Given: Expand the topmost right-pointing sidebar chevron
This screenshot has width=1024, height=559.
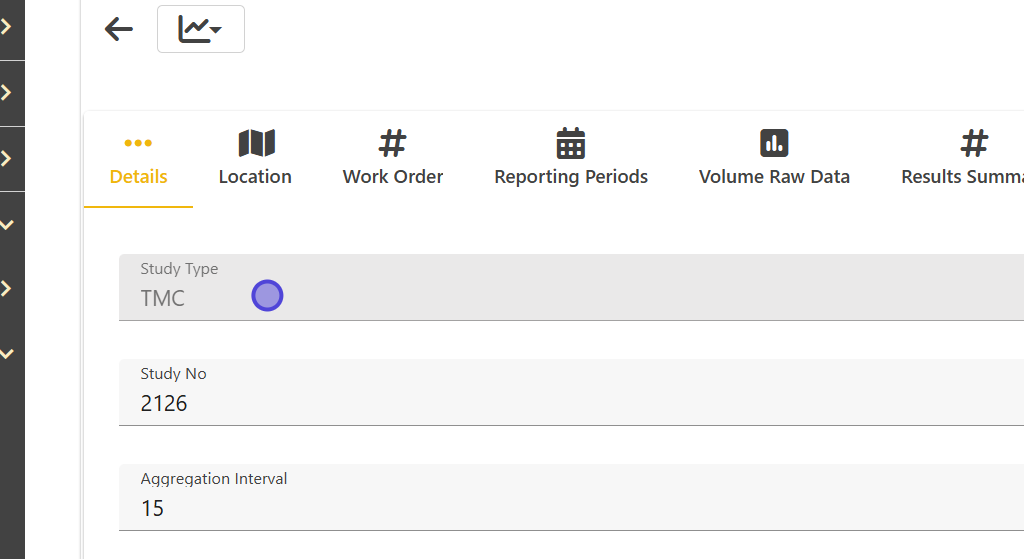Looking at the screenshot, I should point(7,27).
